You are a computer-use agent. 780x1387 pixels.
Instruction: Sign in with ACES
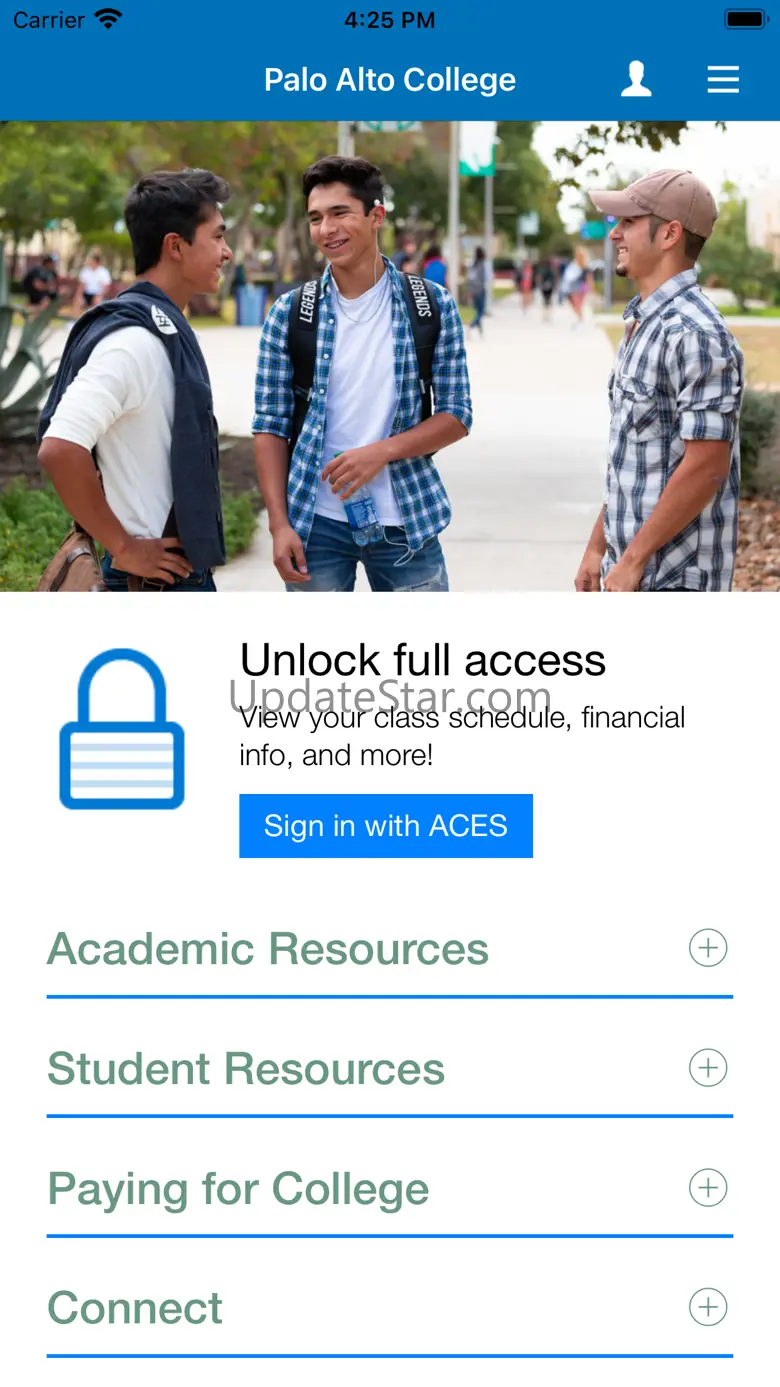click(386, 826)
